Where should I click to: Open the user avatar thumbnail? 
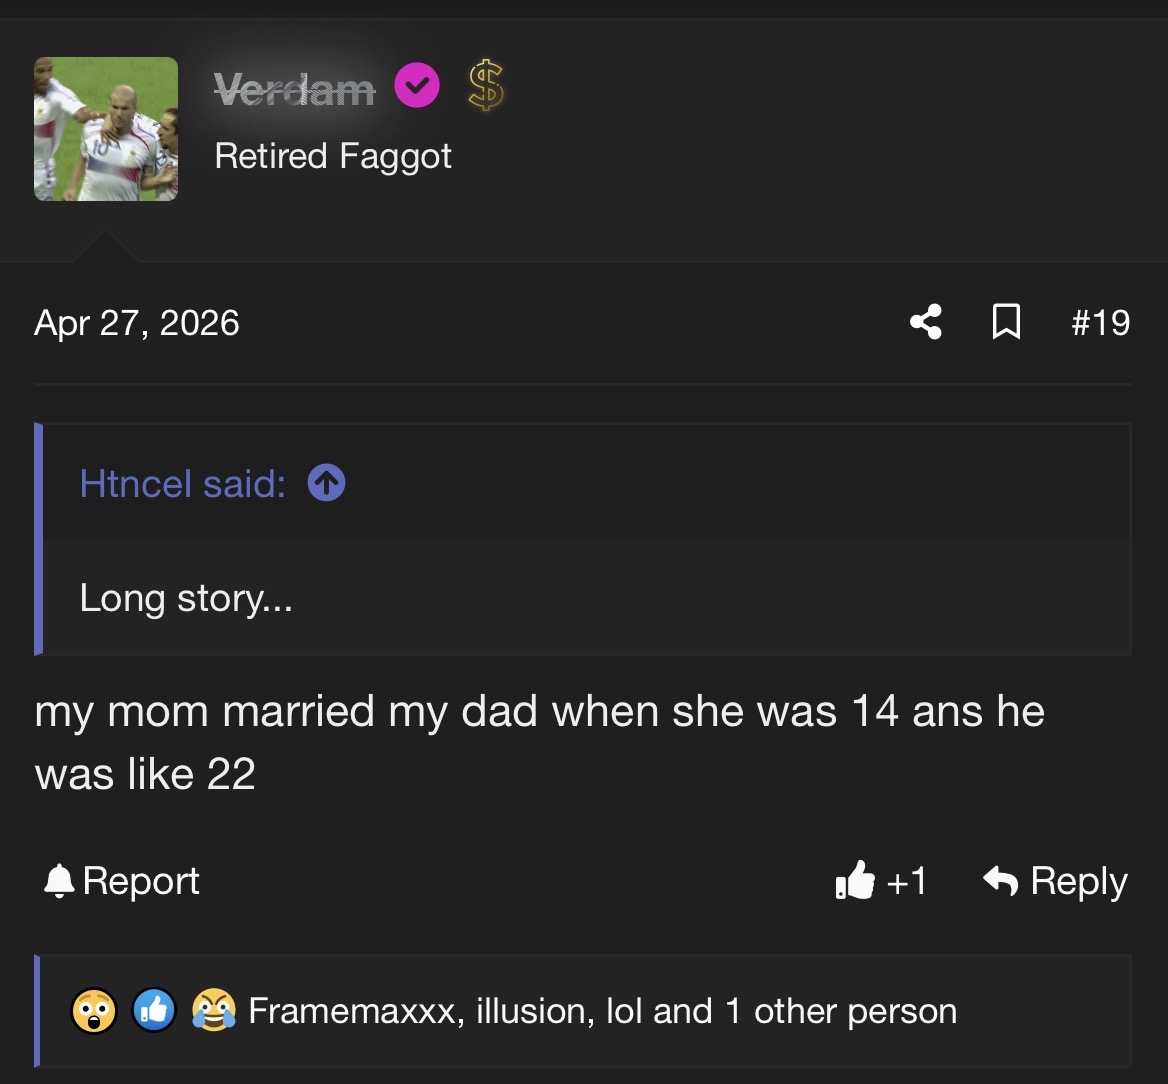pos(106,129)
